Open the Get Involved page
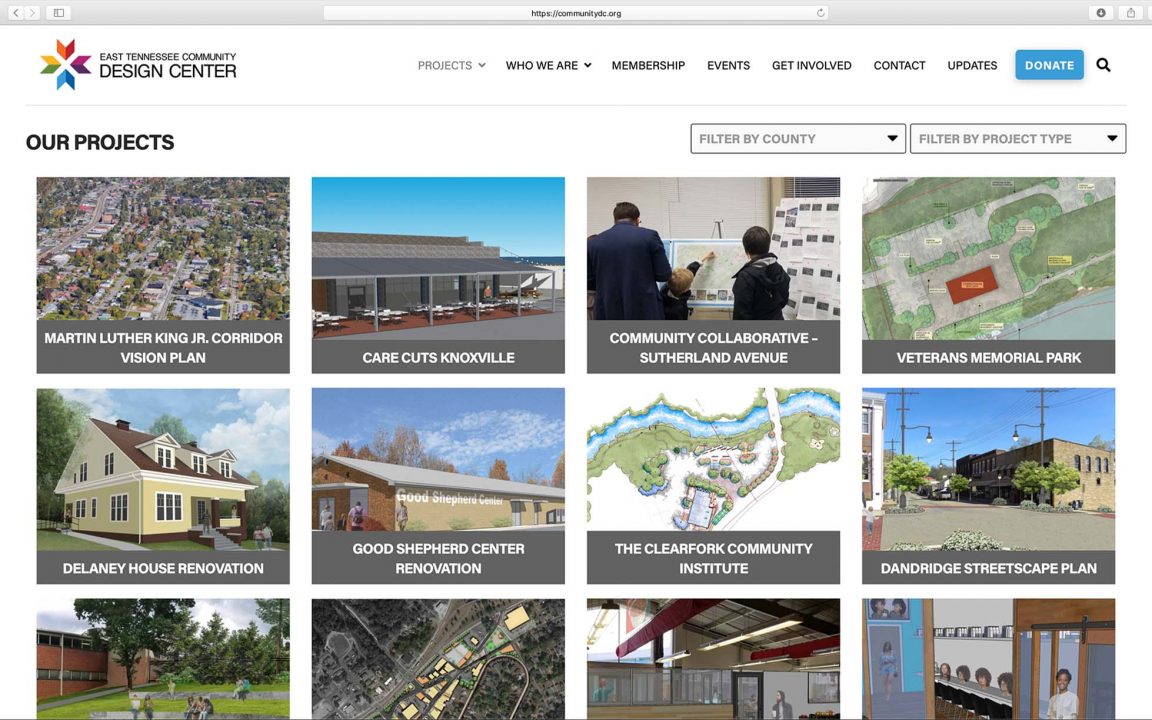 pyautogui.click(x=811, y=65)
